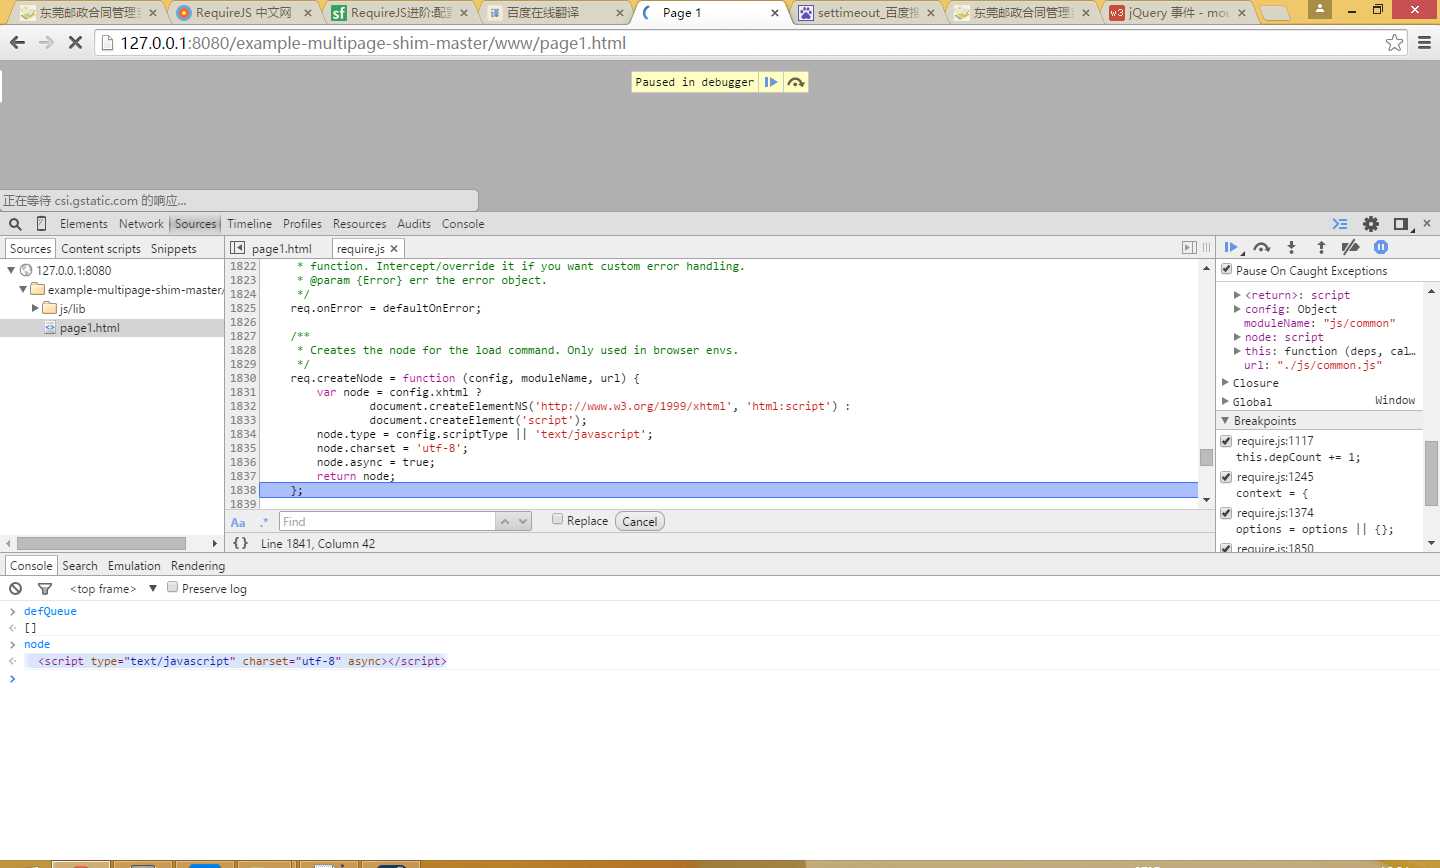Disable breakpoint at require.js:1245
This screenshot has height=868, width=1440.
pyautogui.click(x=1227, y=477)
